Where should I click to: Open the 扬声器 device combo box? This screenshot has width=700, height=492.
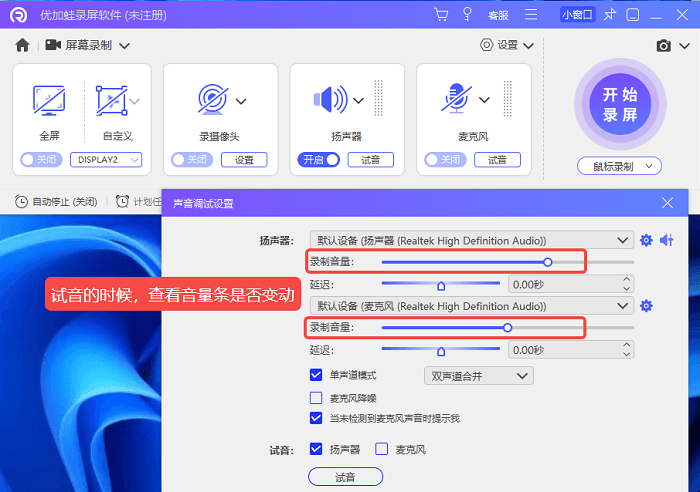pyautogui.click(x=472, y=240)
